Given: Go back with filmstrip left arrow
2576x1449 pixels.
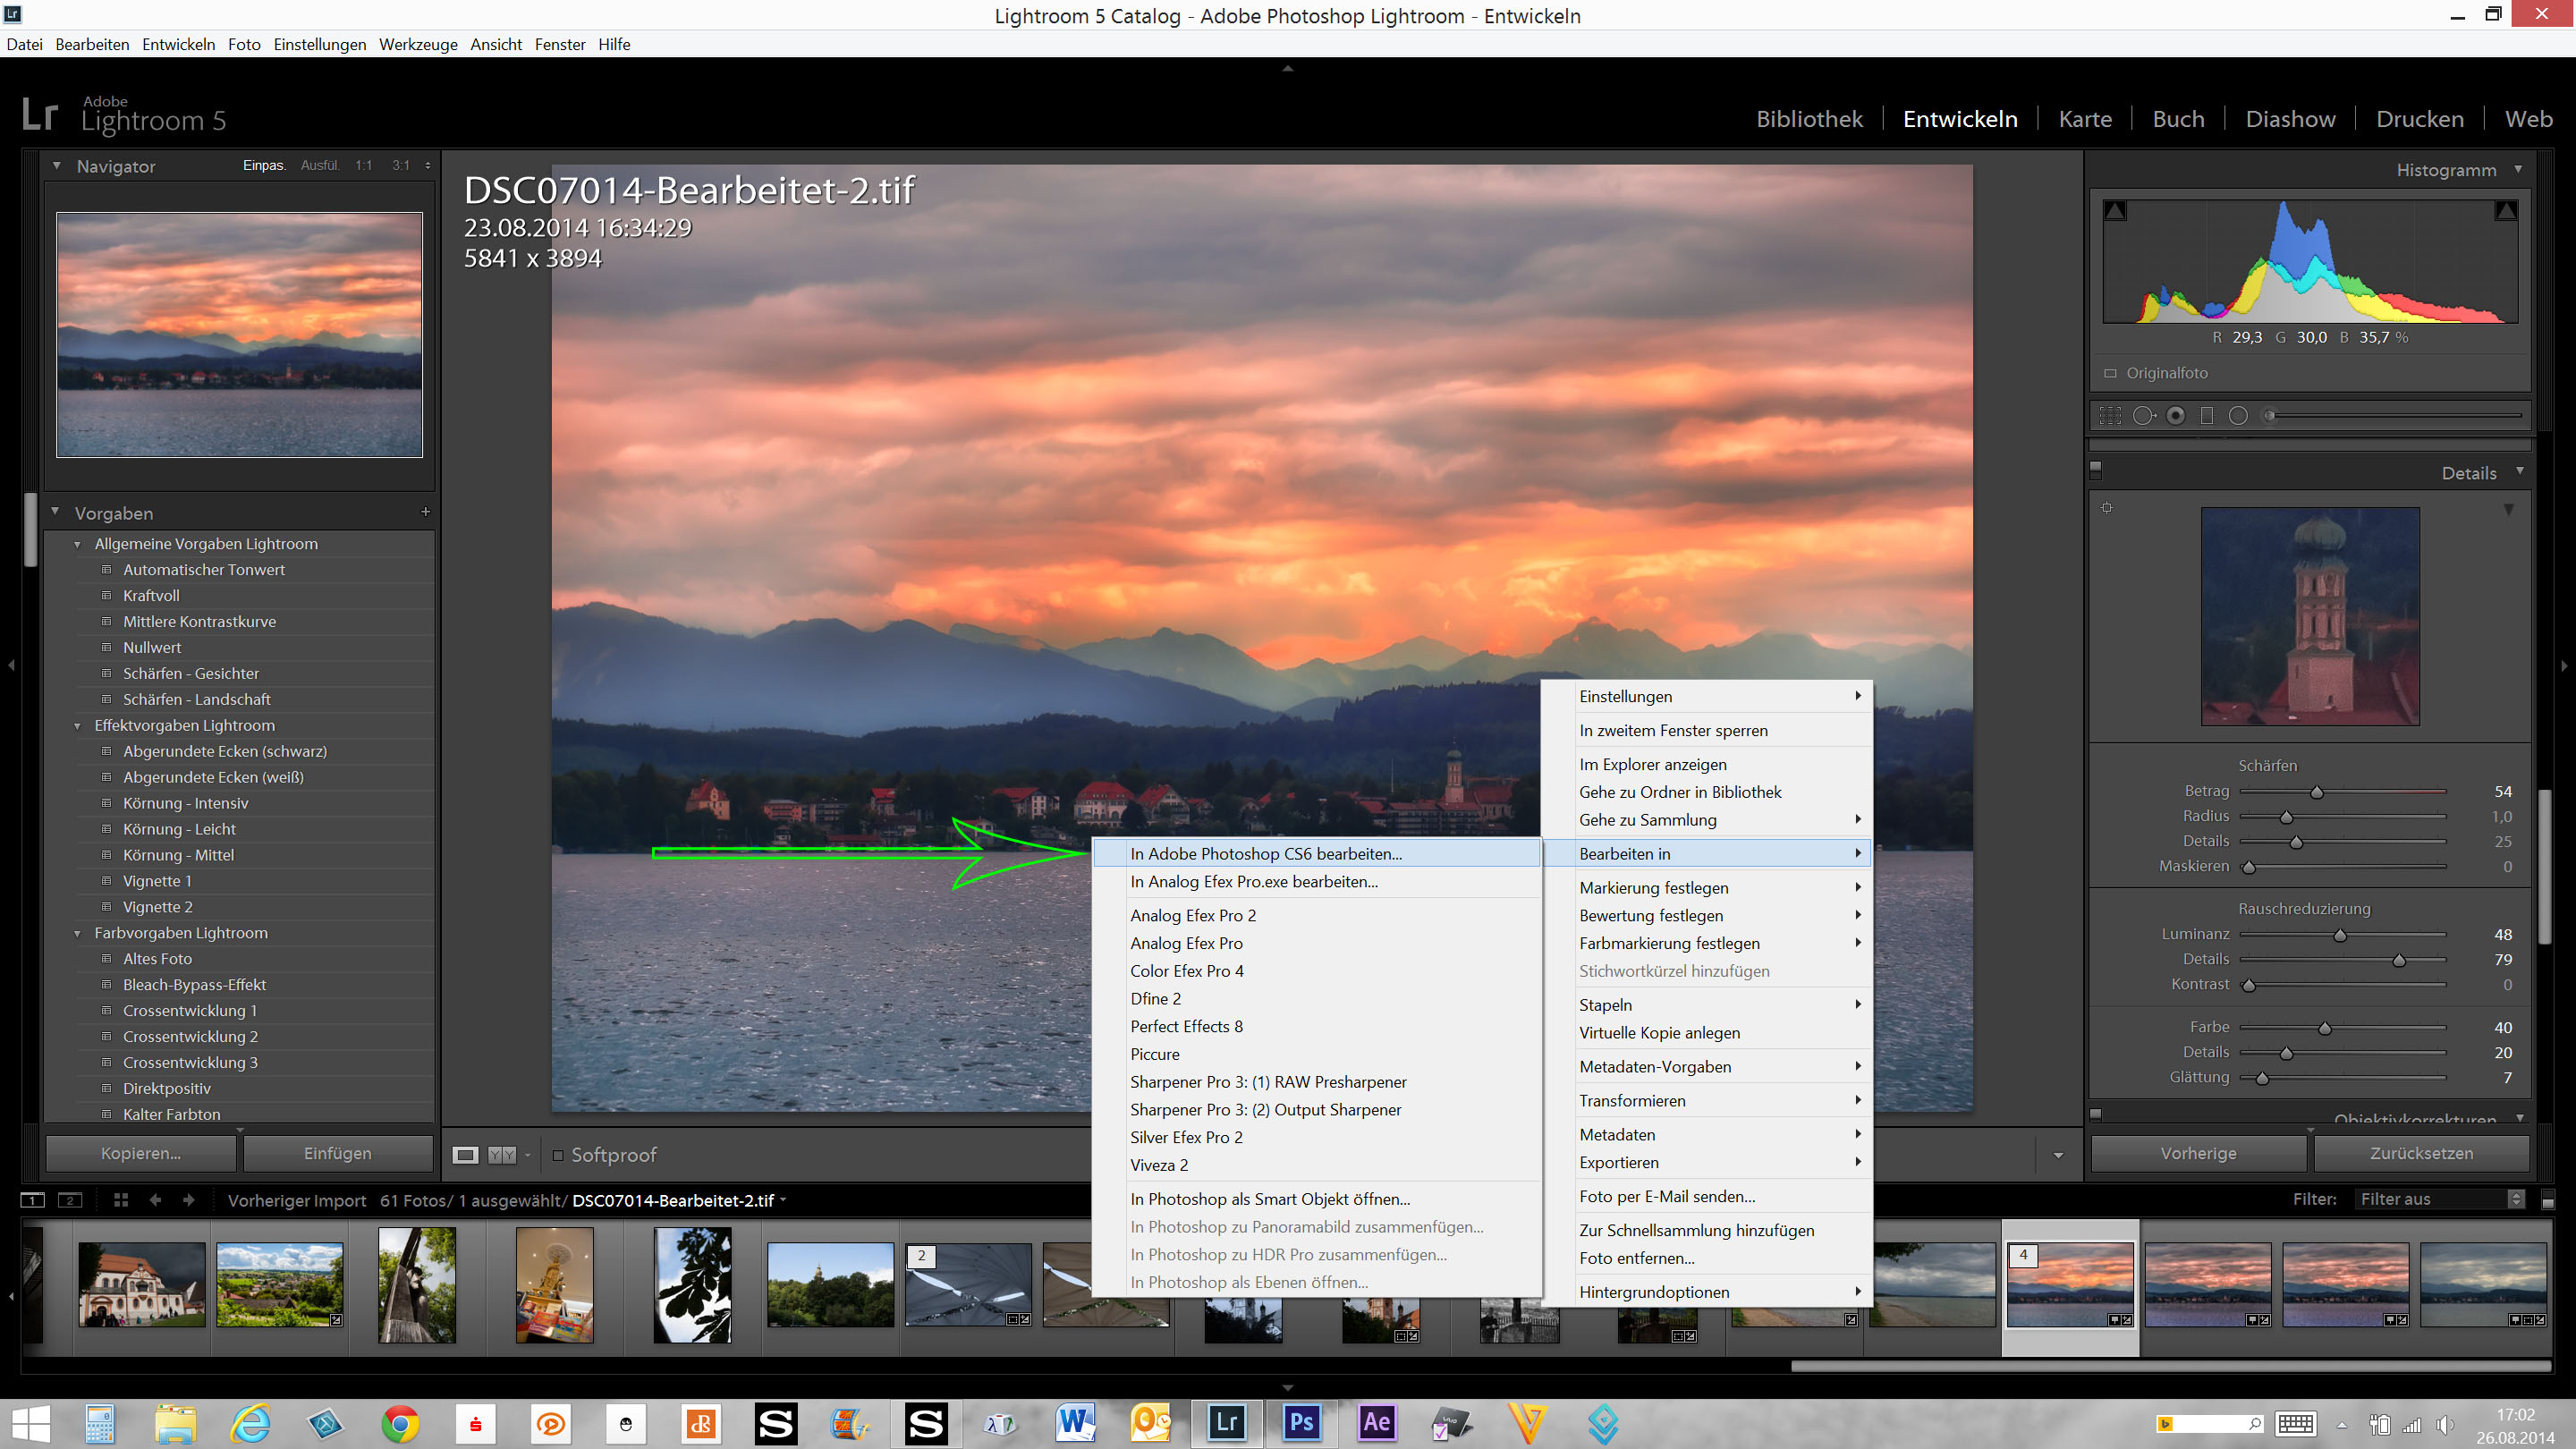Looking at the screenshot, I should pyautogui.click(x=155, y=1200).
